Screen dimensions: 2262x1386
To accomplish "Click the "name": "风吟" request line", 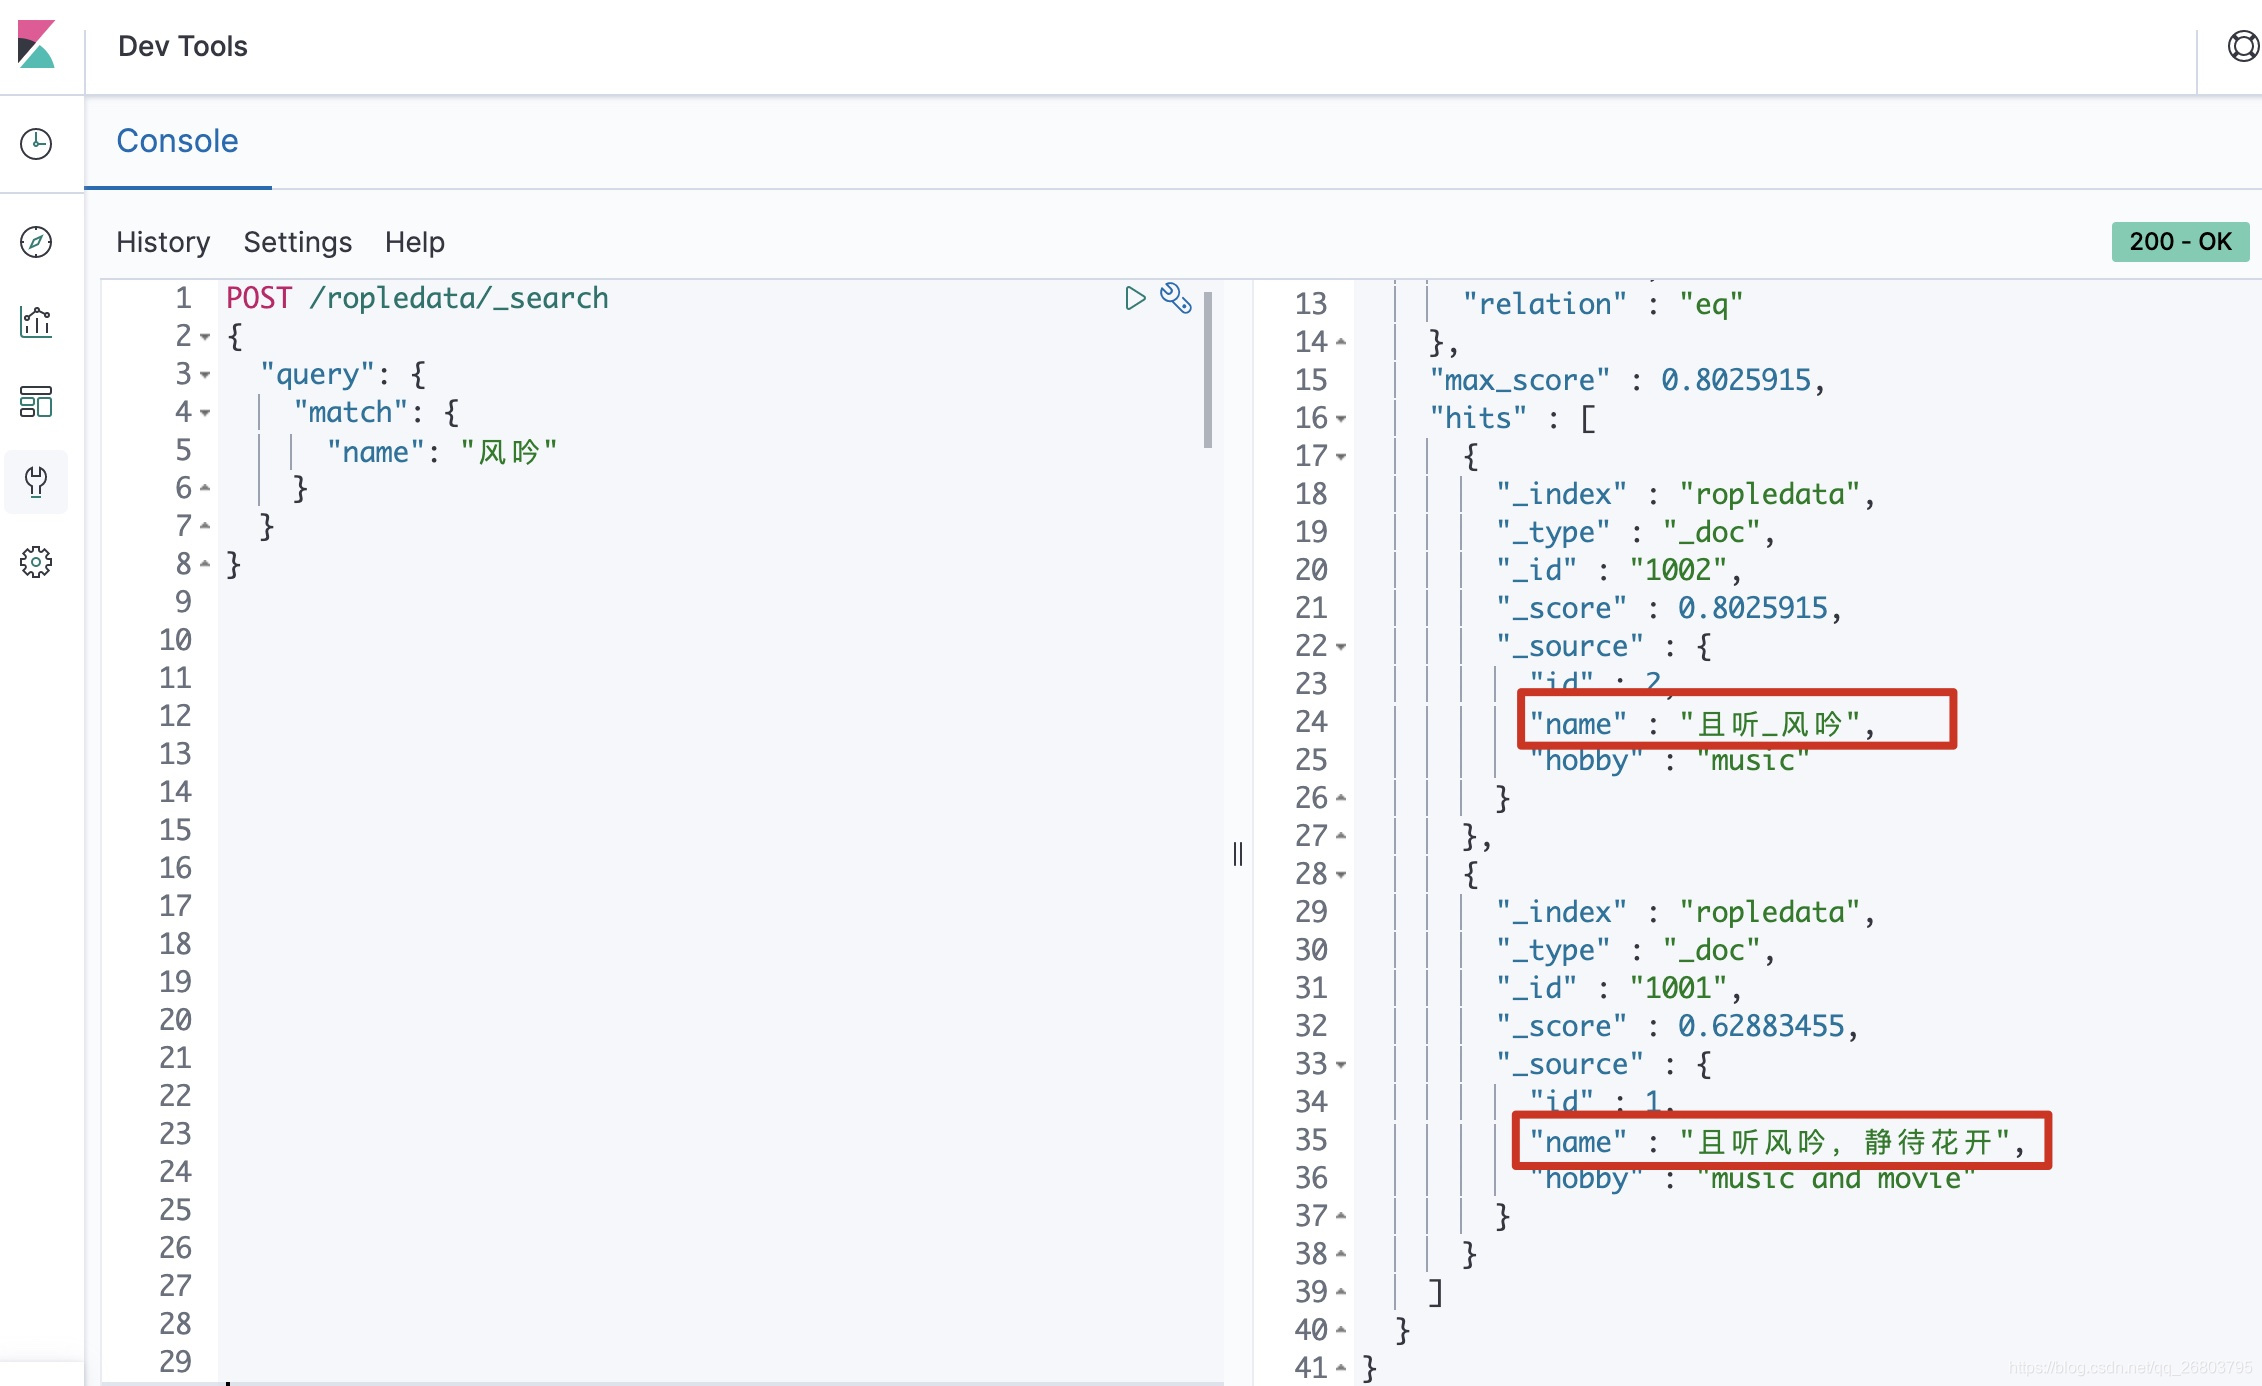I will (442, 451).
